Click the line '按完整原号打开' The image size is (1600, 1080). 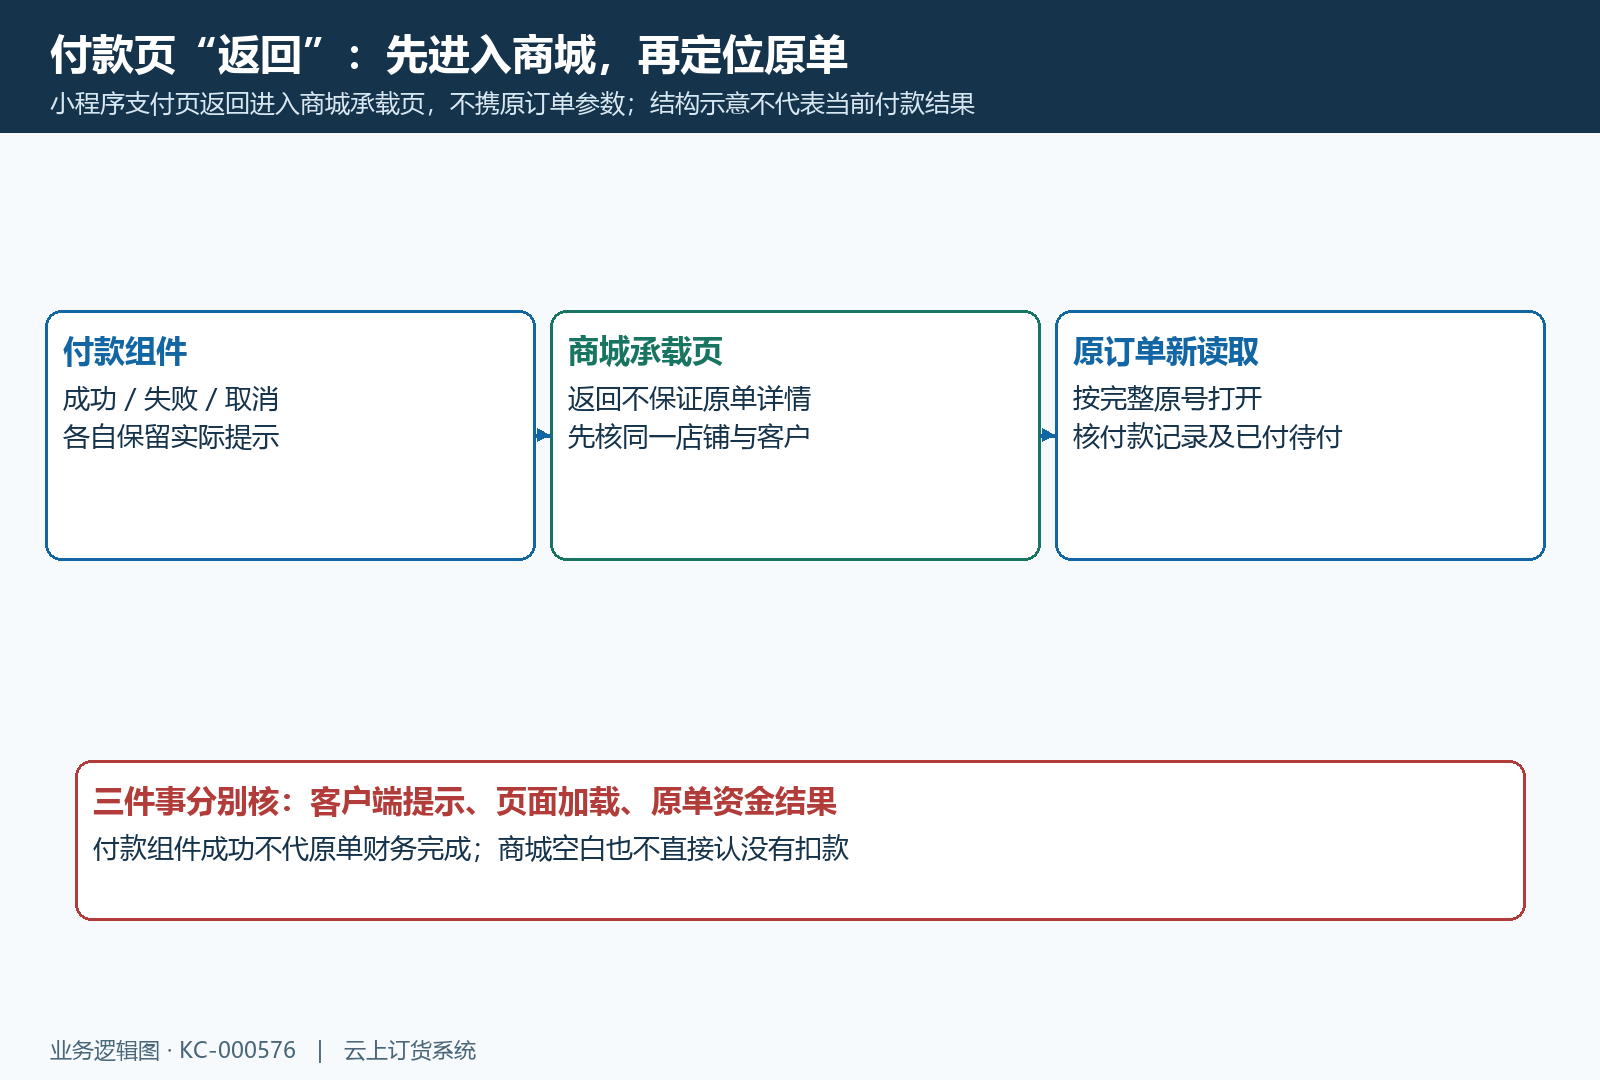[x=1167, y=399]
